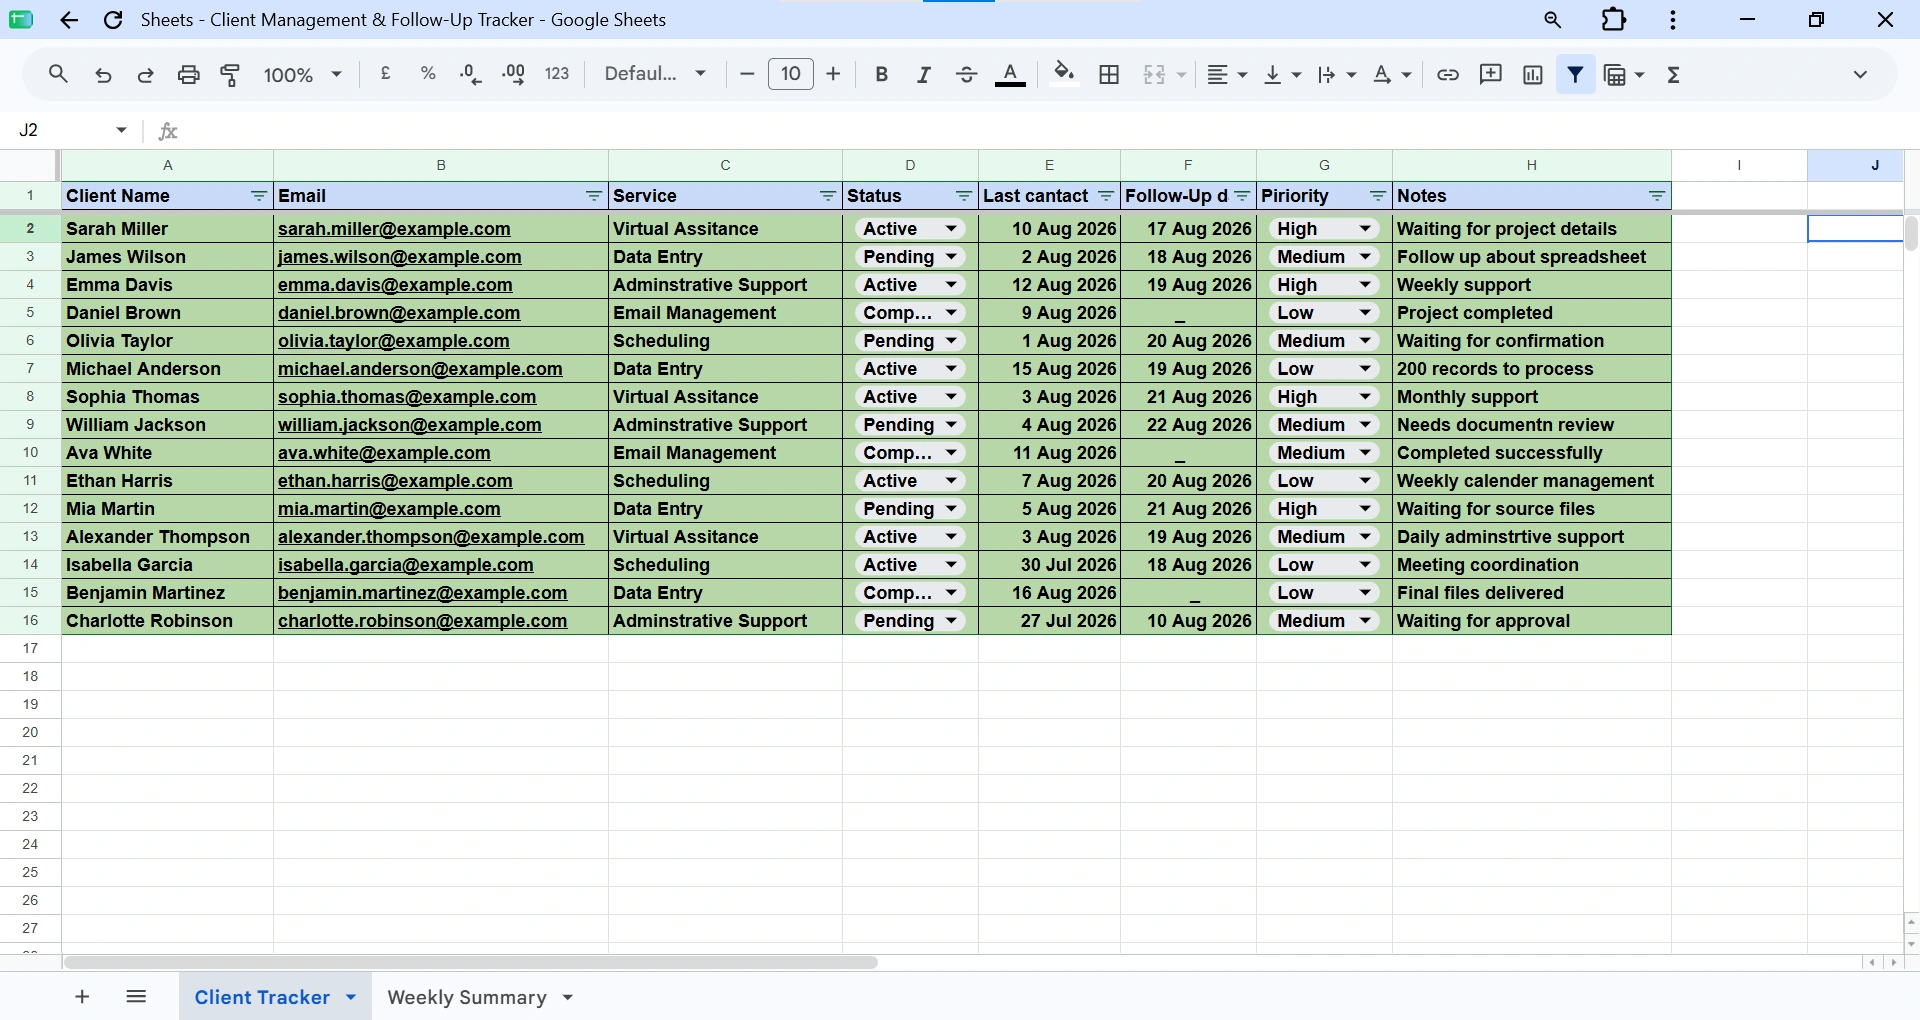Open Client Tracker tab options arrow

pos(351,997)
